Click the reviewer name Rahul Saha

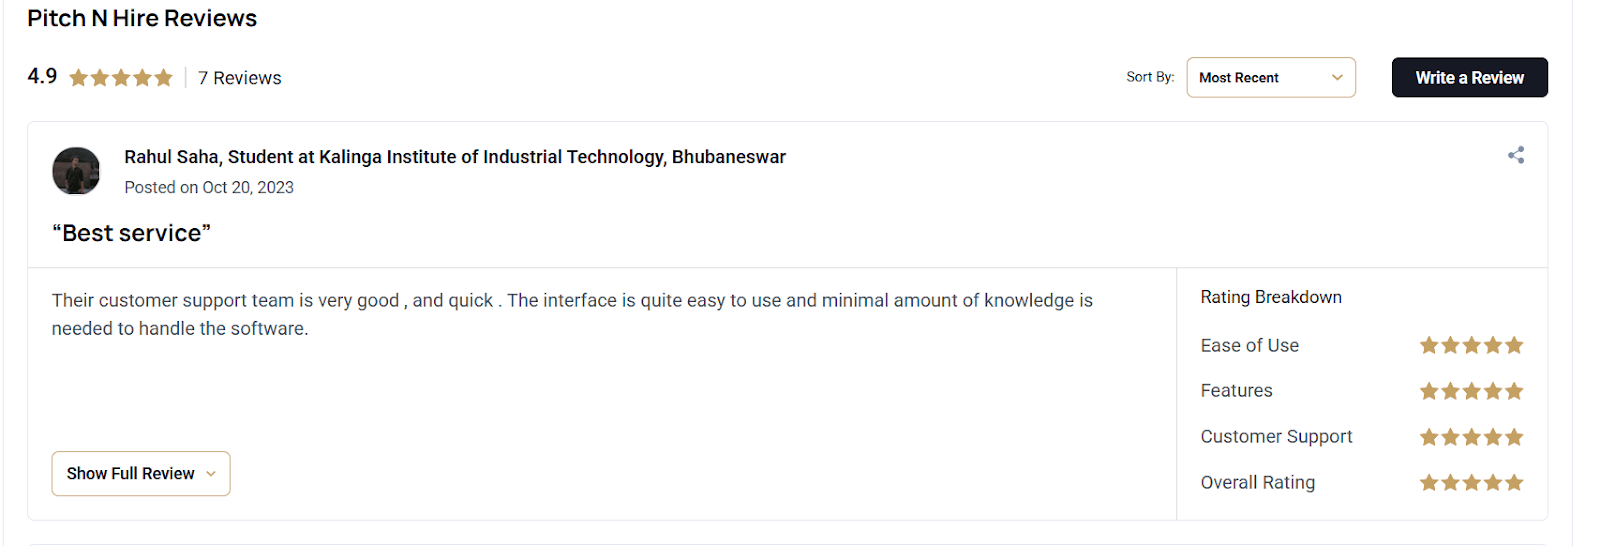pos(171,157)
